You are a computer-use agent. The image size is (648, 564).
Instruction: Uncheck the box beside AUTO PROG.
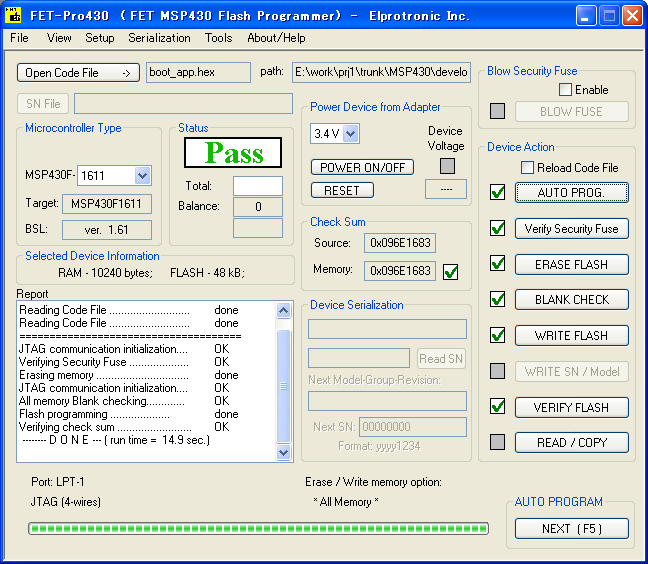(497, 192)
